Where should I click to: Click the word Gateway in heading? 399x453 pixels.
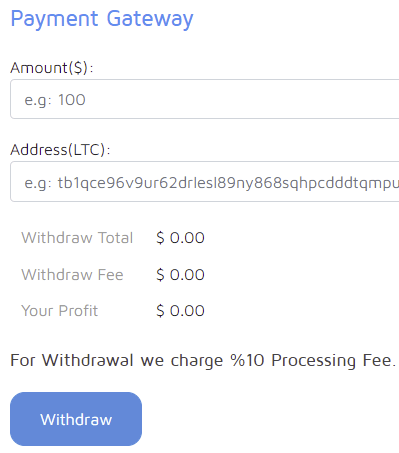point(150,19)
